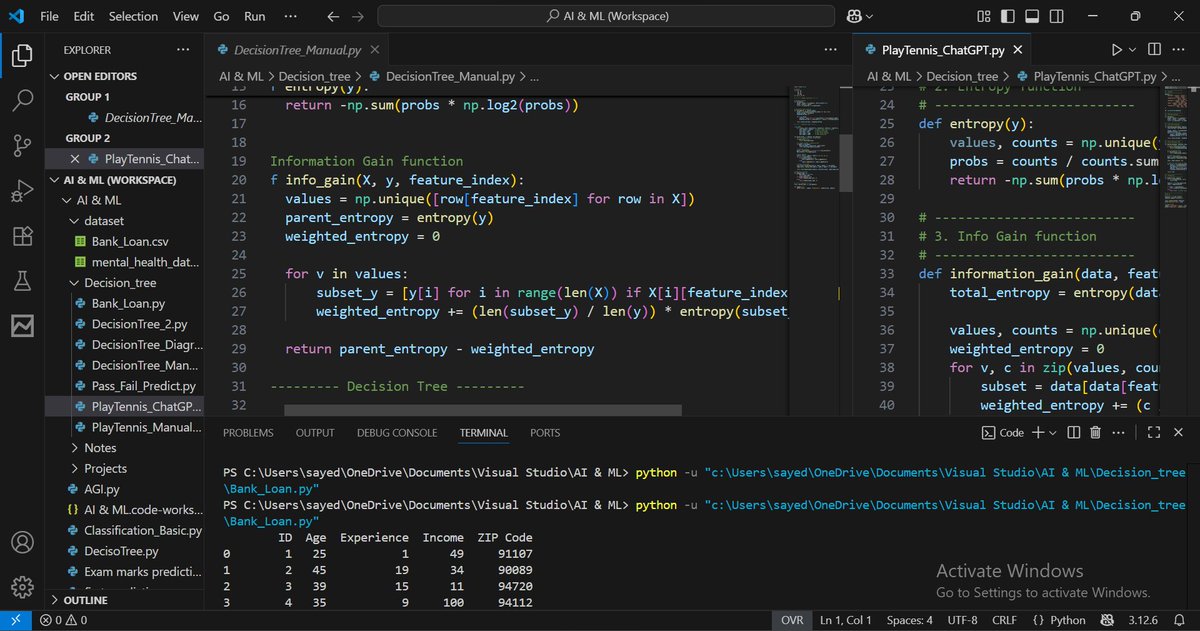
Task: Kill the terminal with trash icon
Action: coord(1095,432)
